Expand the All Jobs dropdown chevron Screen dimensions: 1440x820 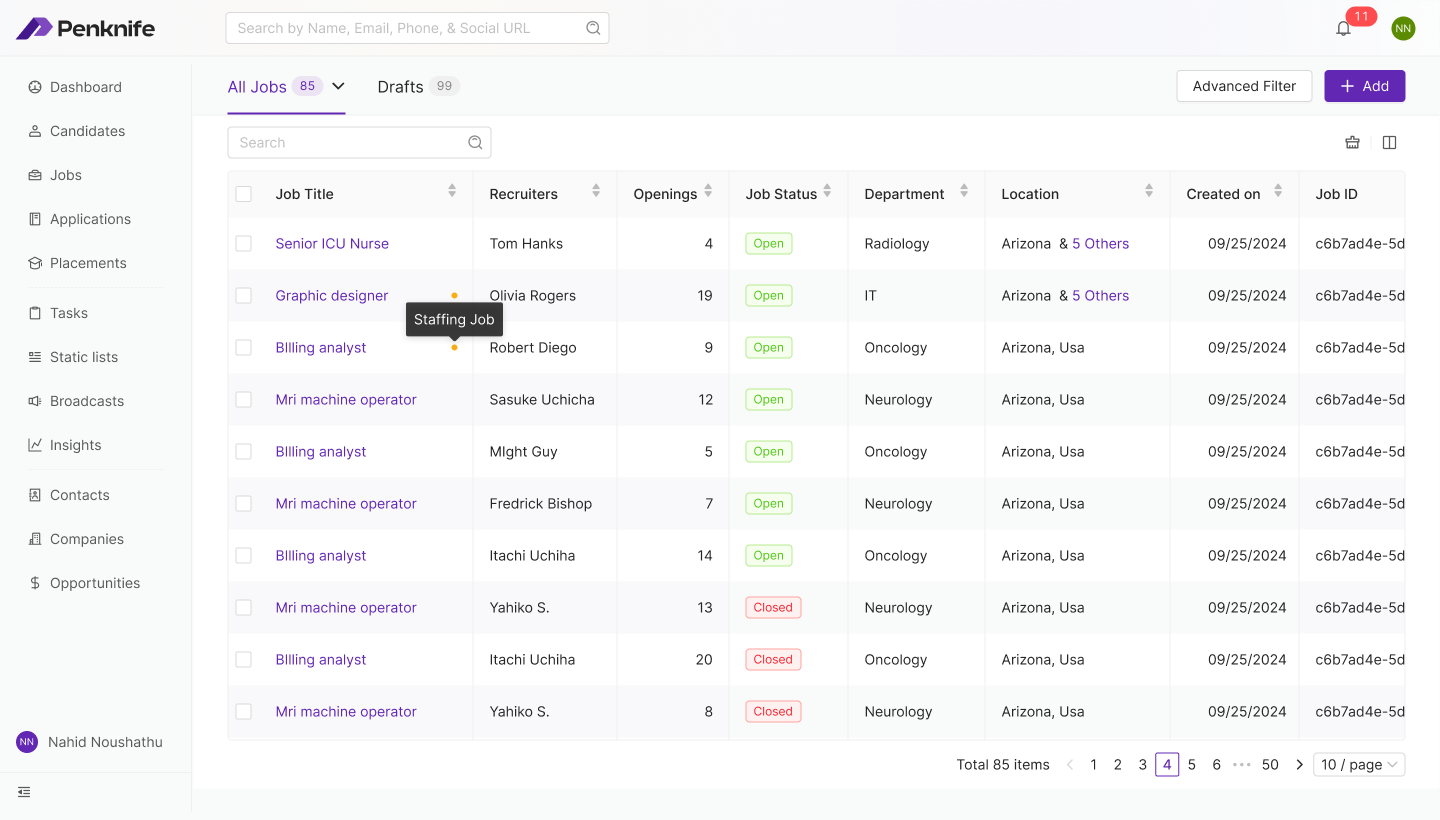click(338, 86)
